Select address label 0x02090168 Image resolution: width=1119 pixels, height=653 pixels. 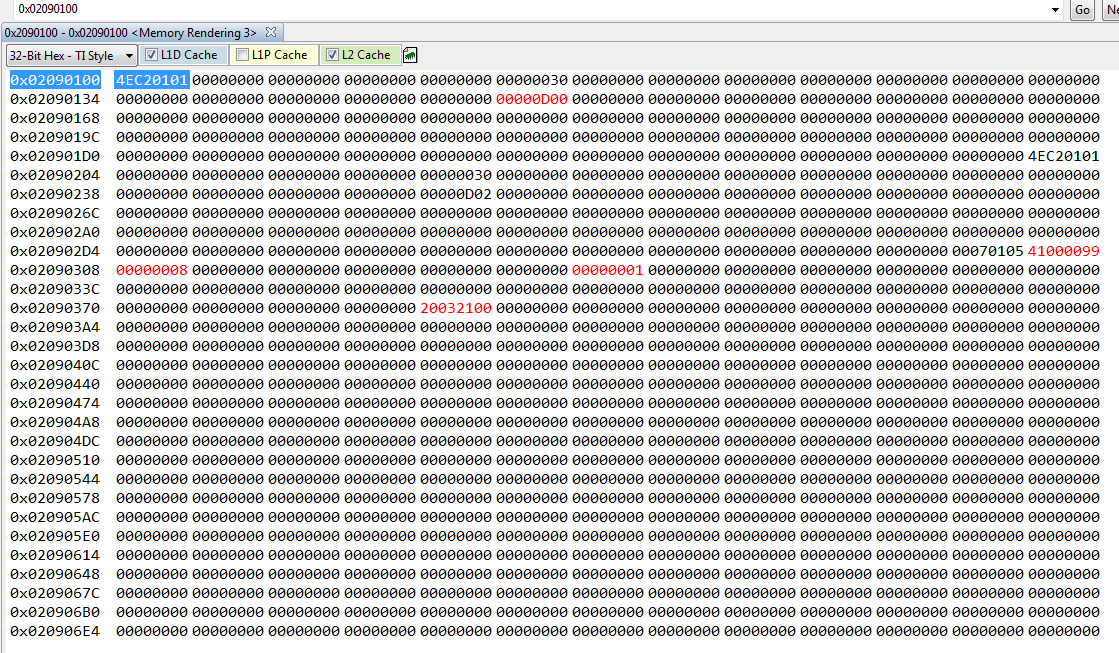click(55, 118)
